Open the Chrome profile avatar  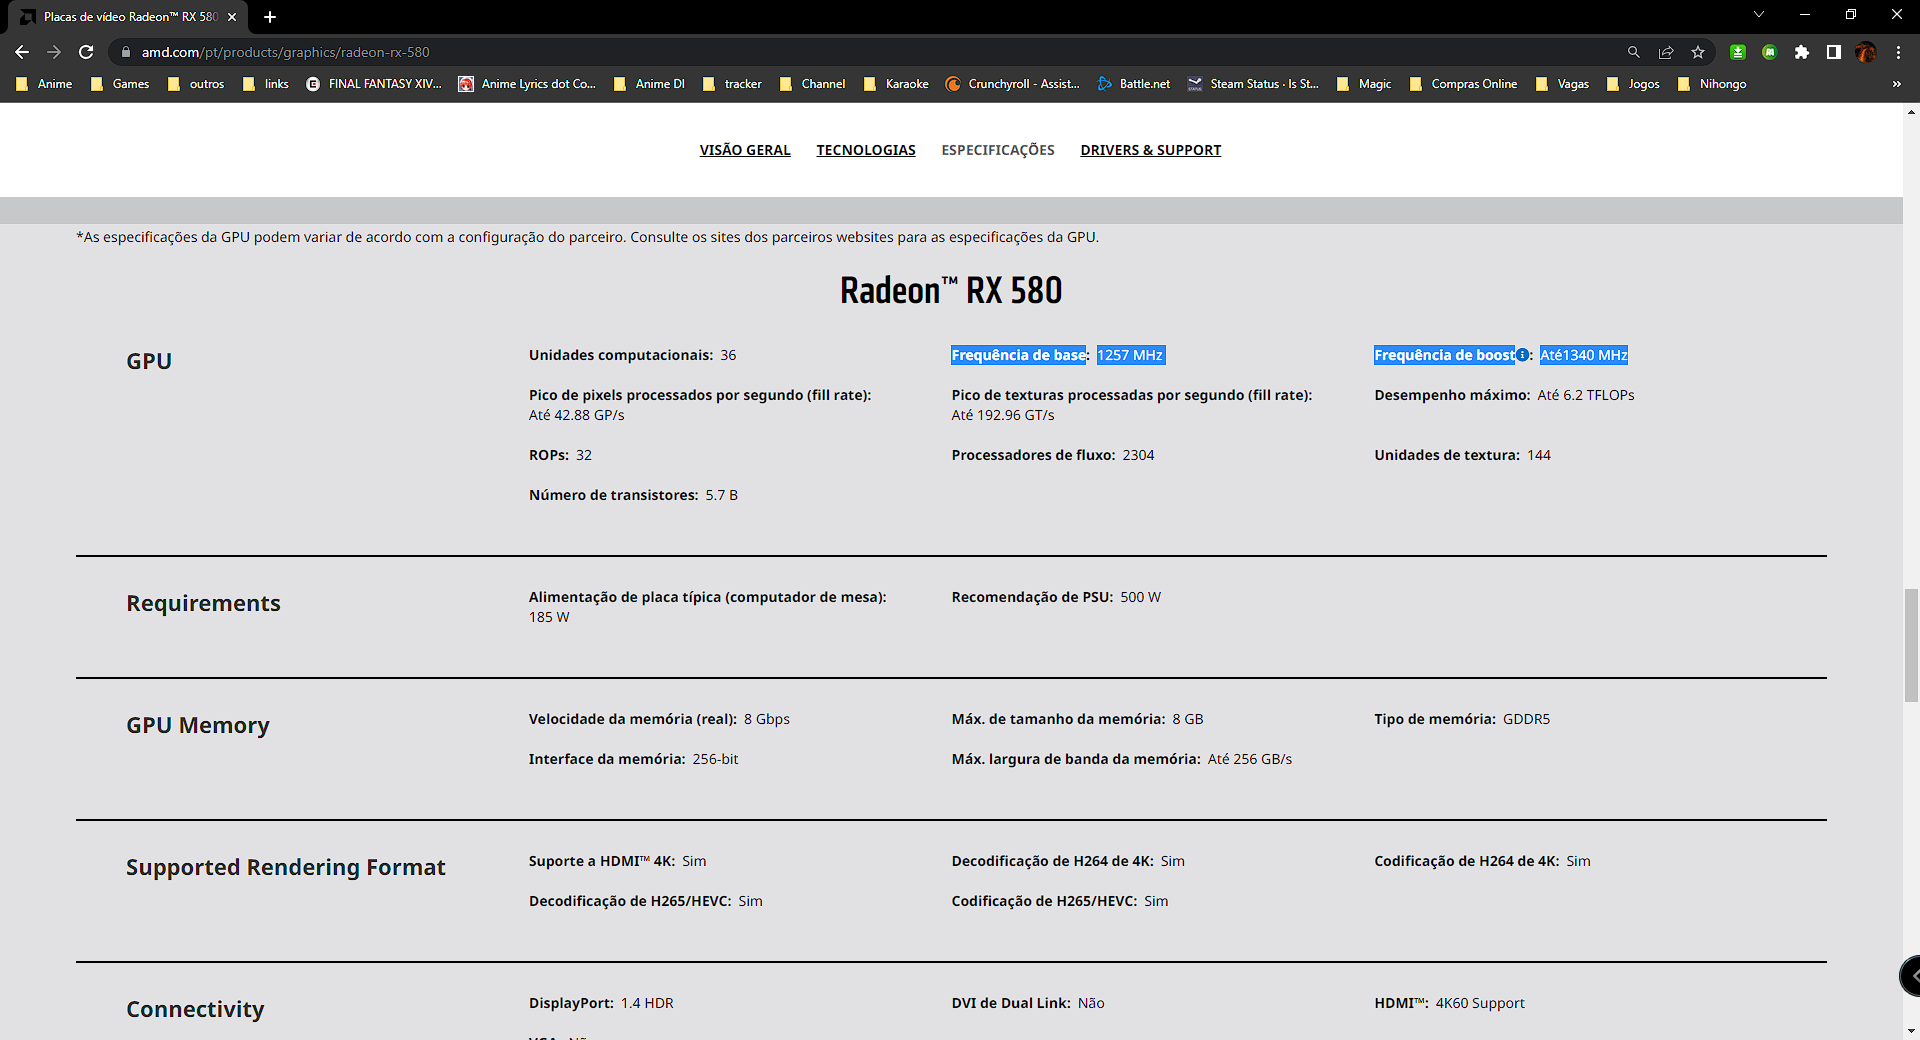(1866, 52)
